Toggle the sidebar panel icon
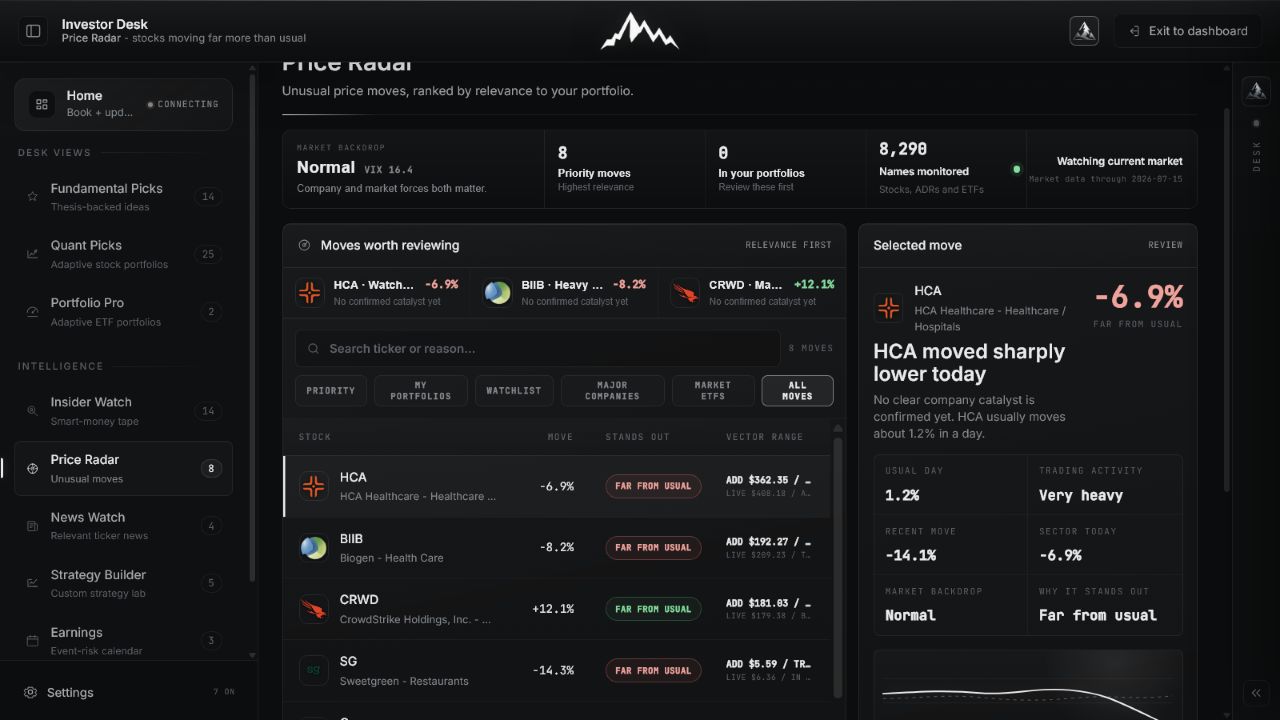 [33, 31]
